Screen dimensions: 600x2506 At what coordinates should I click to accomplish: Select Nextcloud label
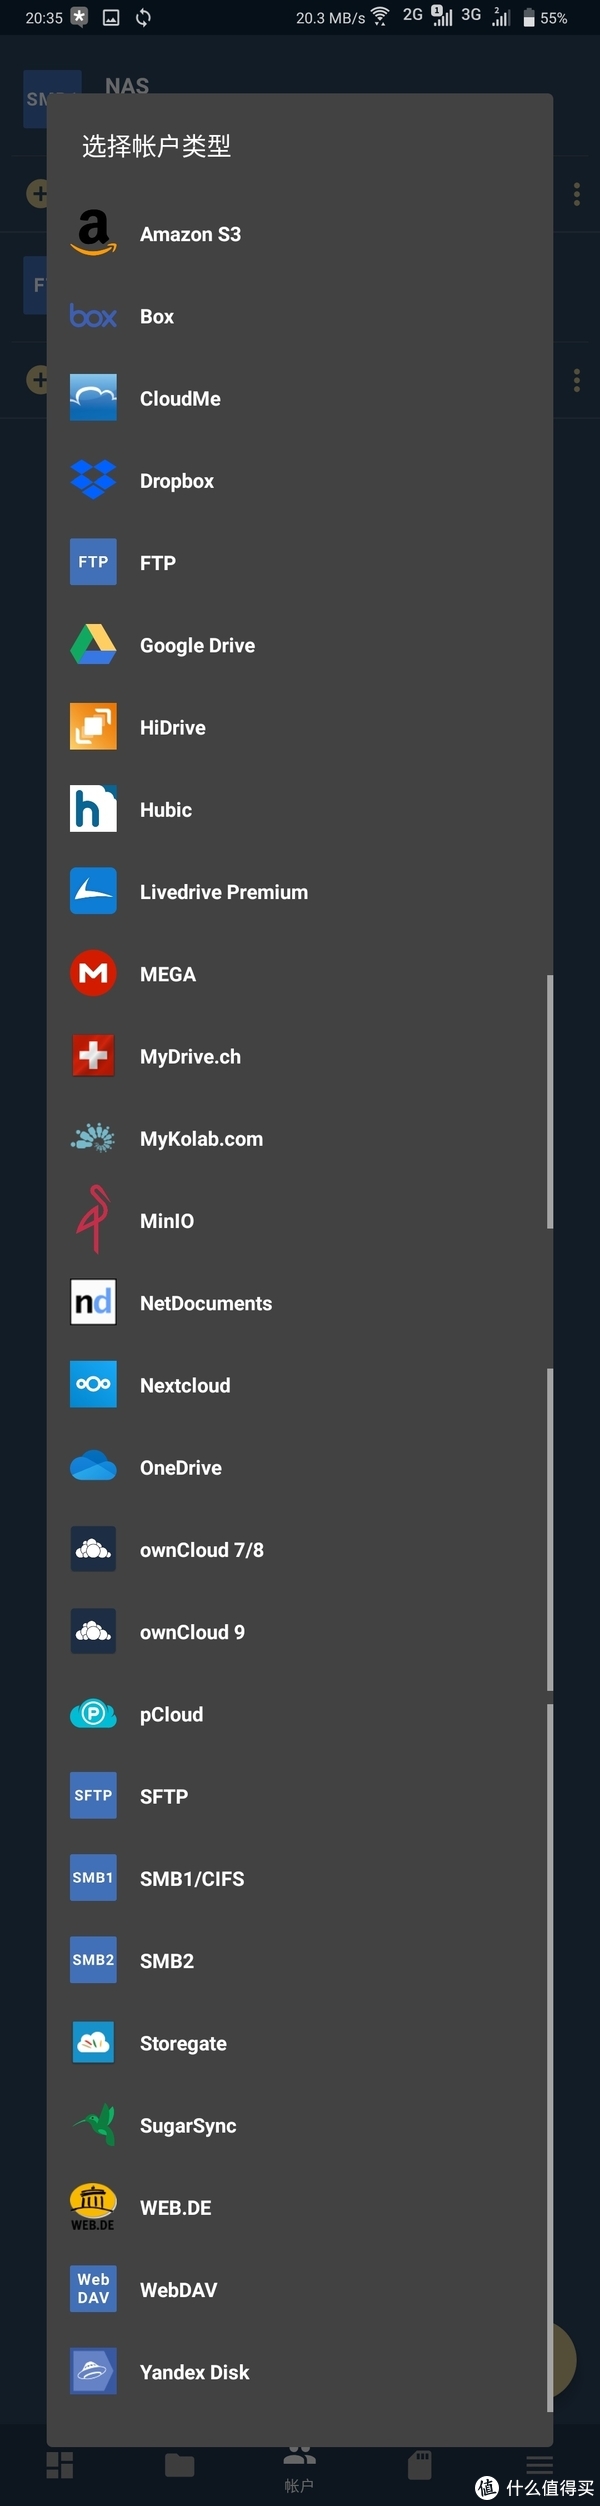coord(185,1385)
